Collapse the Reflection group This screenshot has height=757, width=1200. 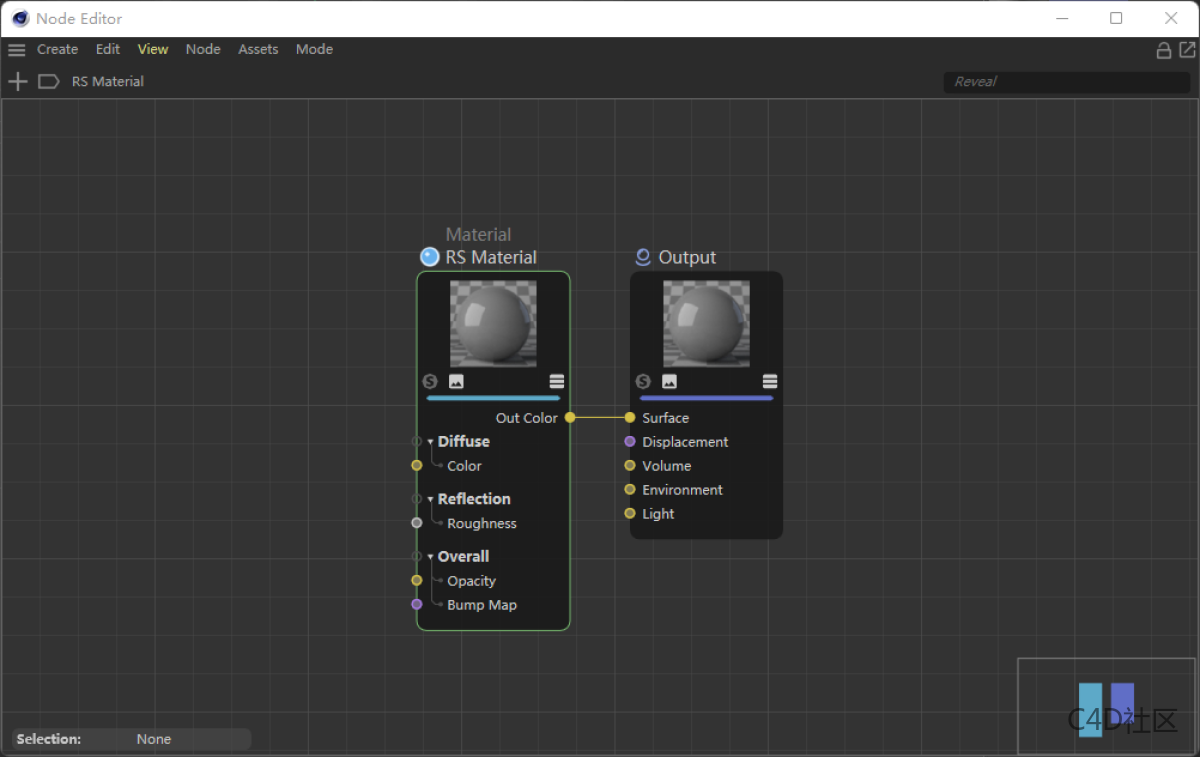(431, 499)
